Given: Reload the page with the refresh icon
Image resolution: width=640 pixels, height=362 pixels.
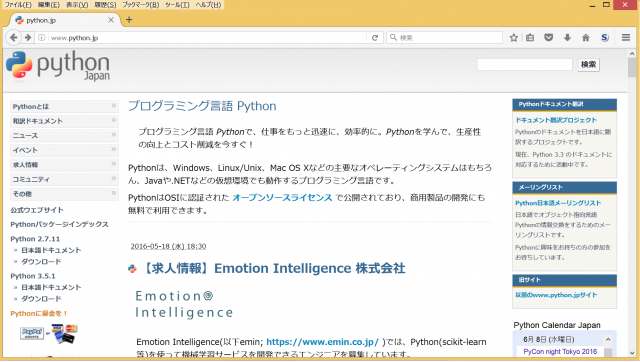Looking at the screenshot, I should pos(375,38).
